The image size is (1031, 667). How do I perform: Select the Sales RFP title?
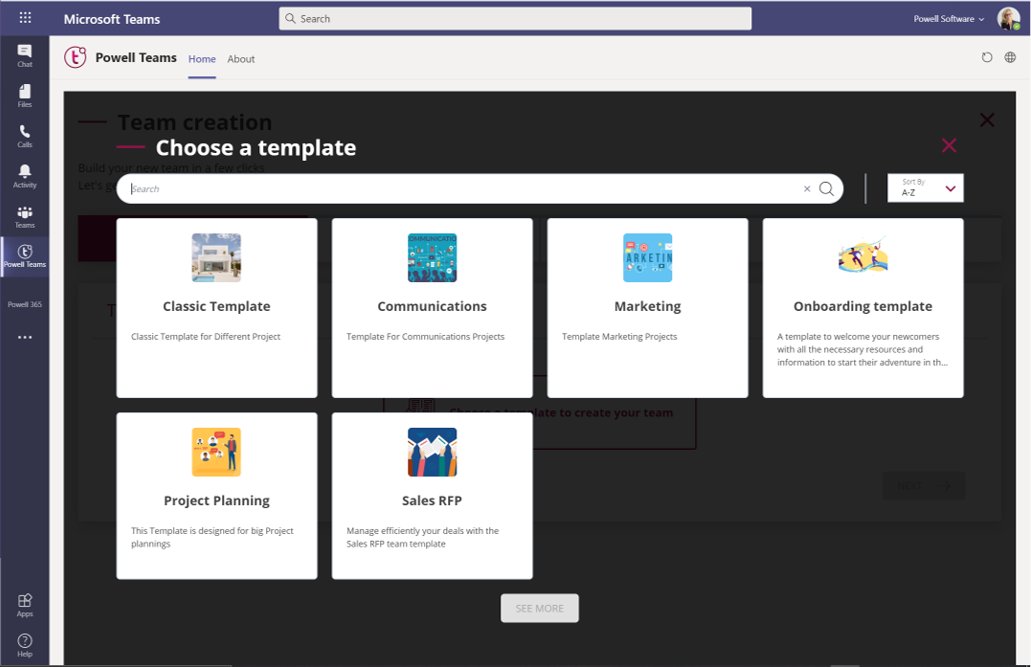432,500
